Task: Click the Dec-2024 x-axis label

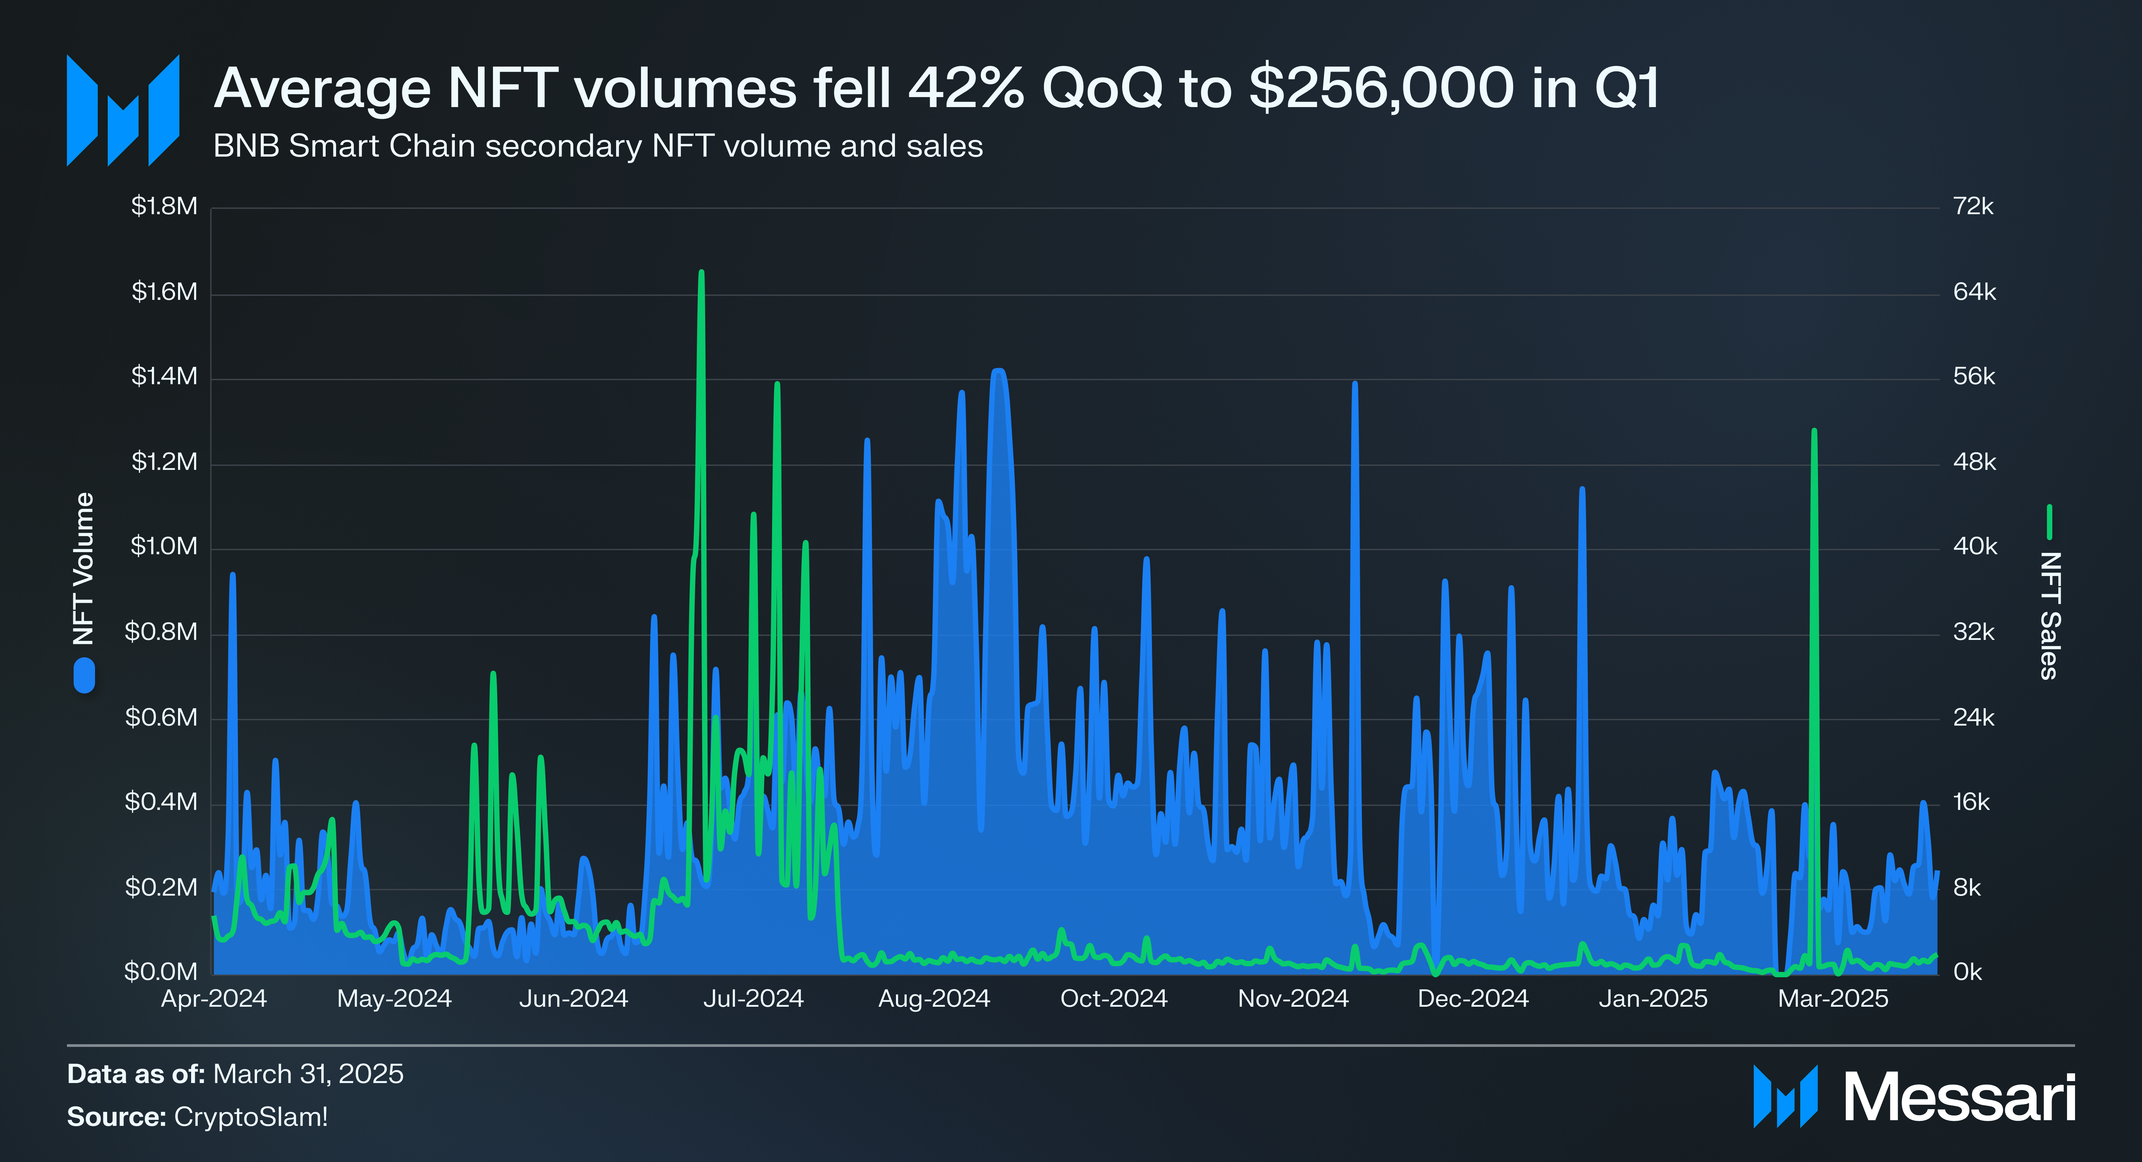Action: [1472, 998]
